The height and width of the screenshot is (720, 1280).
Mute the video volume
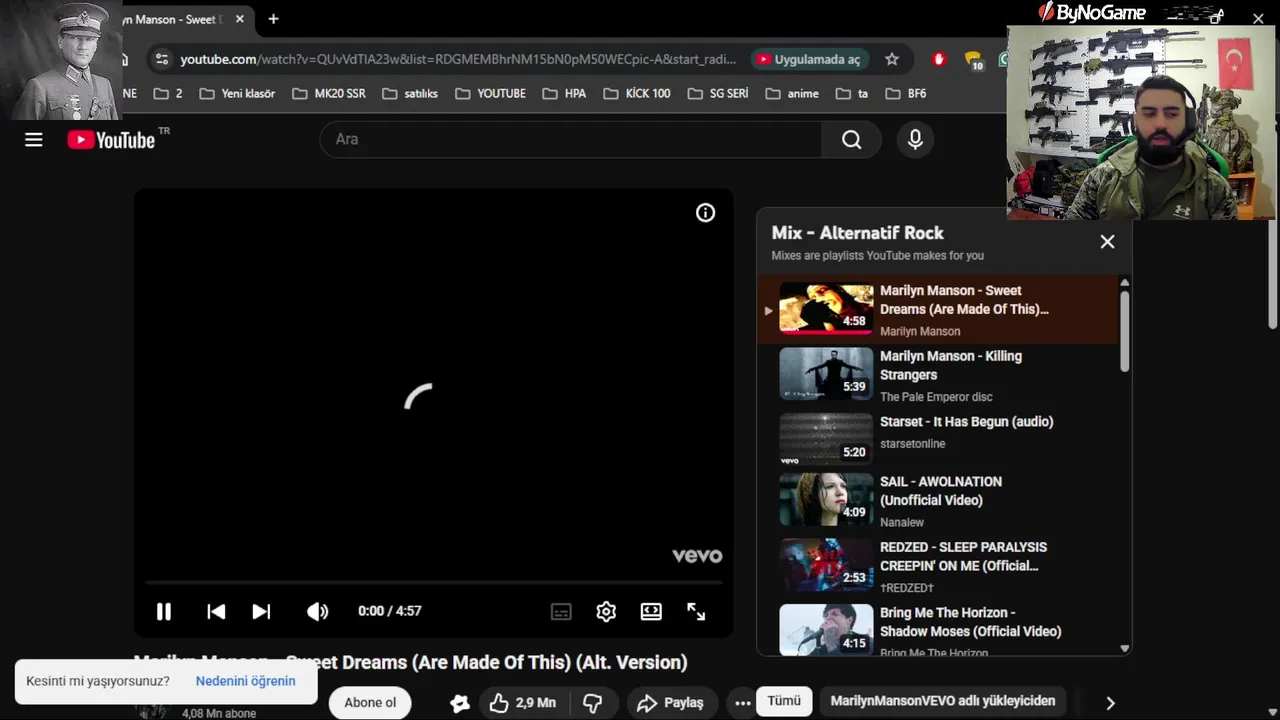pyautogui.click(x=317, y=611)
